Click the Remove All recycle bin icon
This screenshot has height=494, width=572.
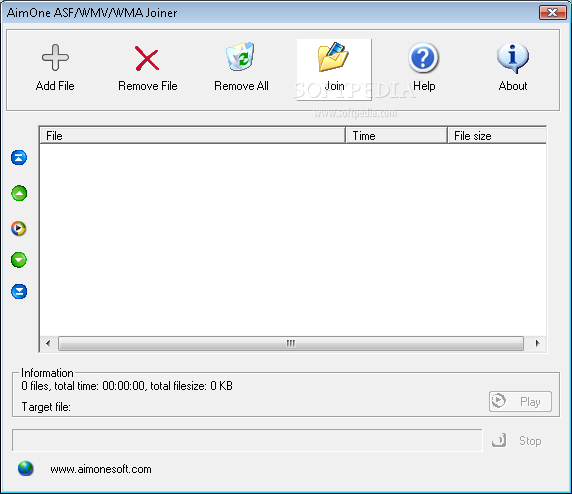pos(240,56)
